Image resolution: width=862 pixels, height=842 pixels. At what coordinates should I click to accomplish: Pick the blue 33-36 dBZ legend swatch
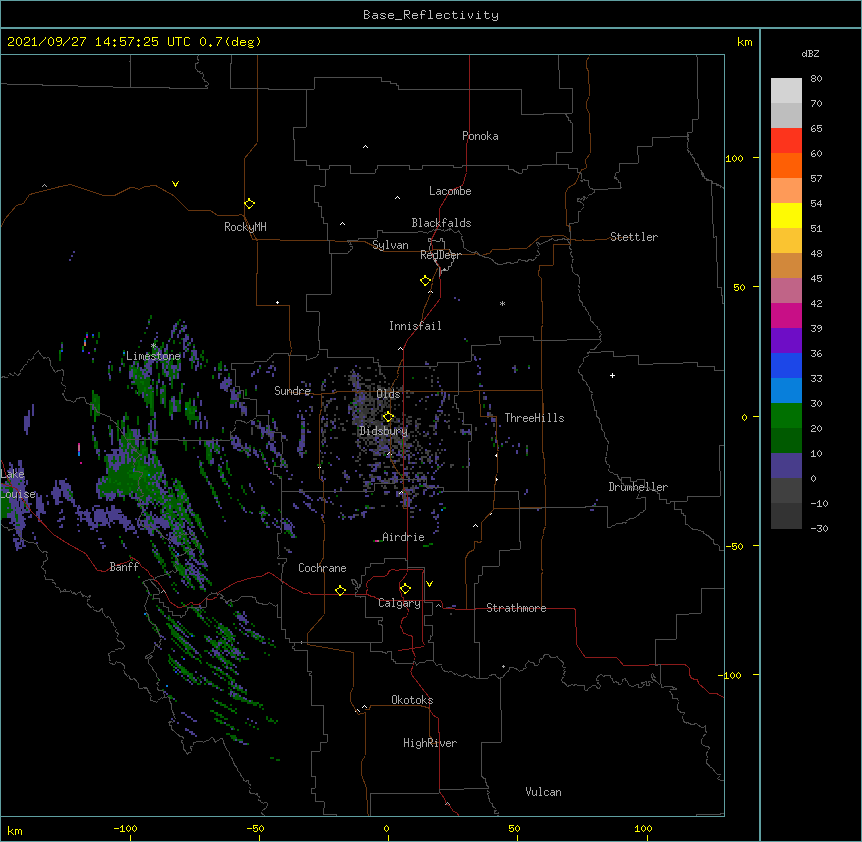pyautogui.click(x=786, y=366)
